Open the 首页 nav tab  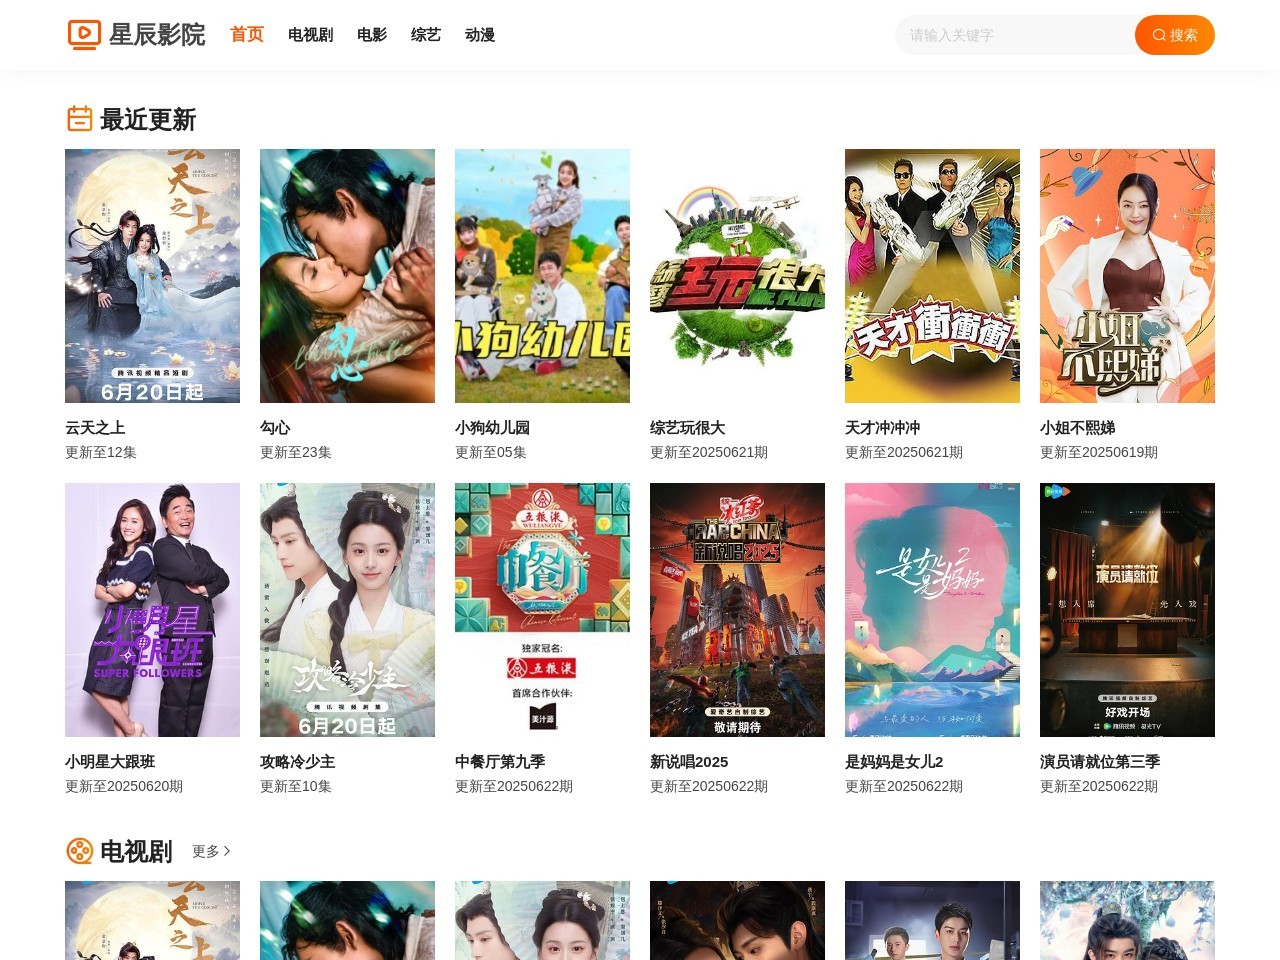click(x=247, y=35)
